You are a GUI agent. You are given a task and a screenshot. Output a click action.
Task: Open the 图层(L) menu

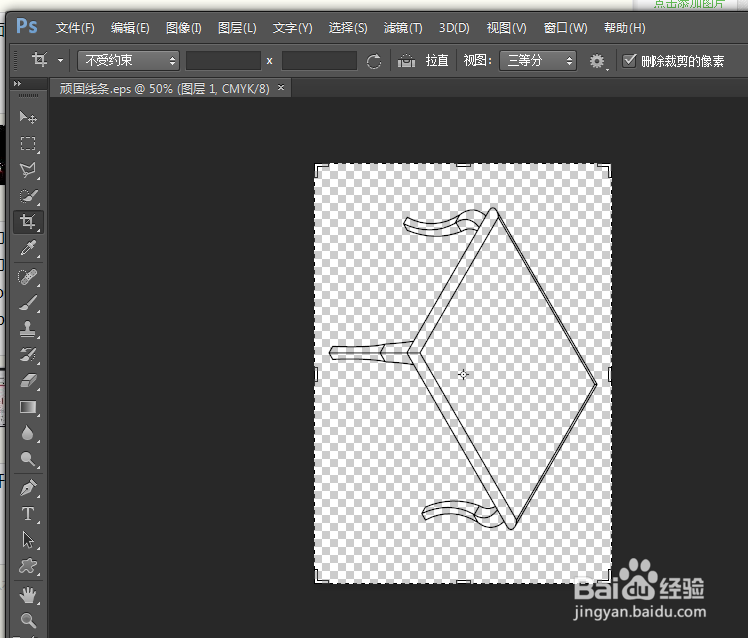pyautogui.click(x=237, y=28)
